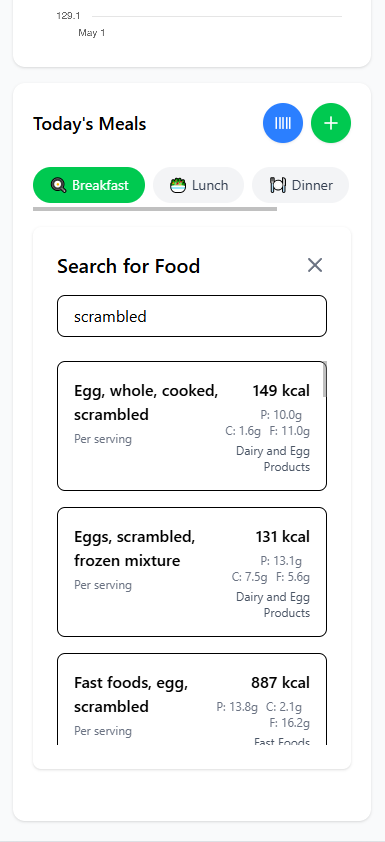
Task: Open the blue barcode scanner button
Action: (x=283, y=123)
